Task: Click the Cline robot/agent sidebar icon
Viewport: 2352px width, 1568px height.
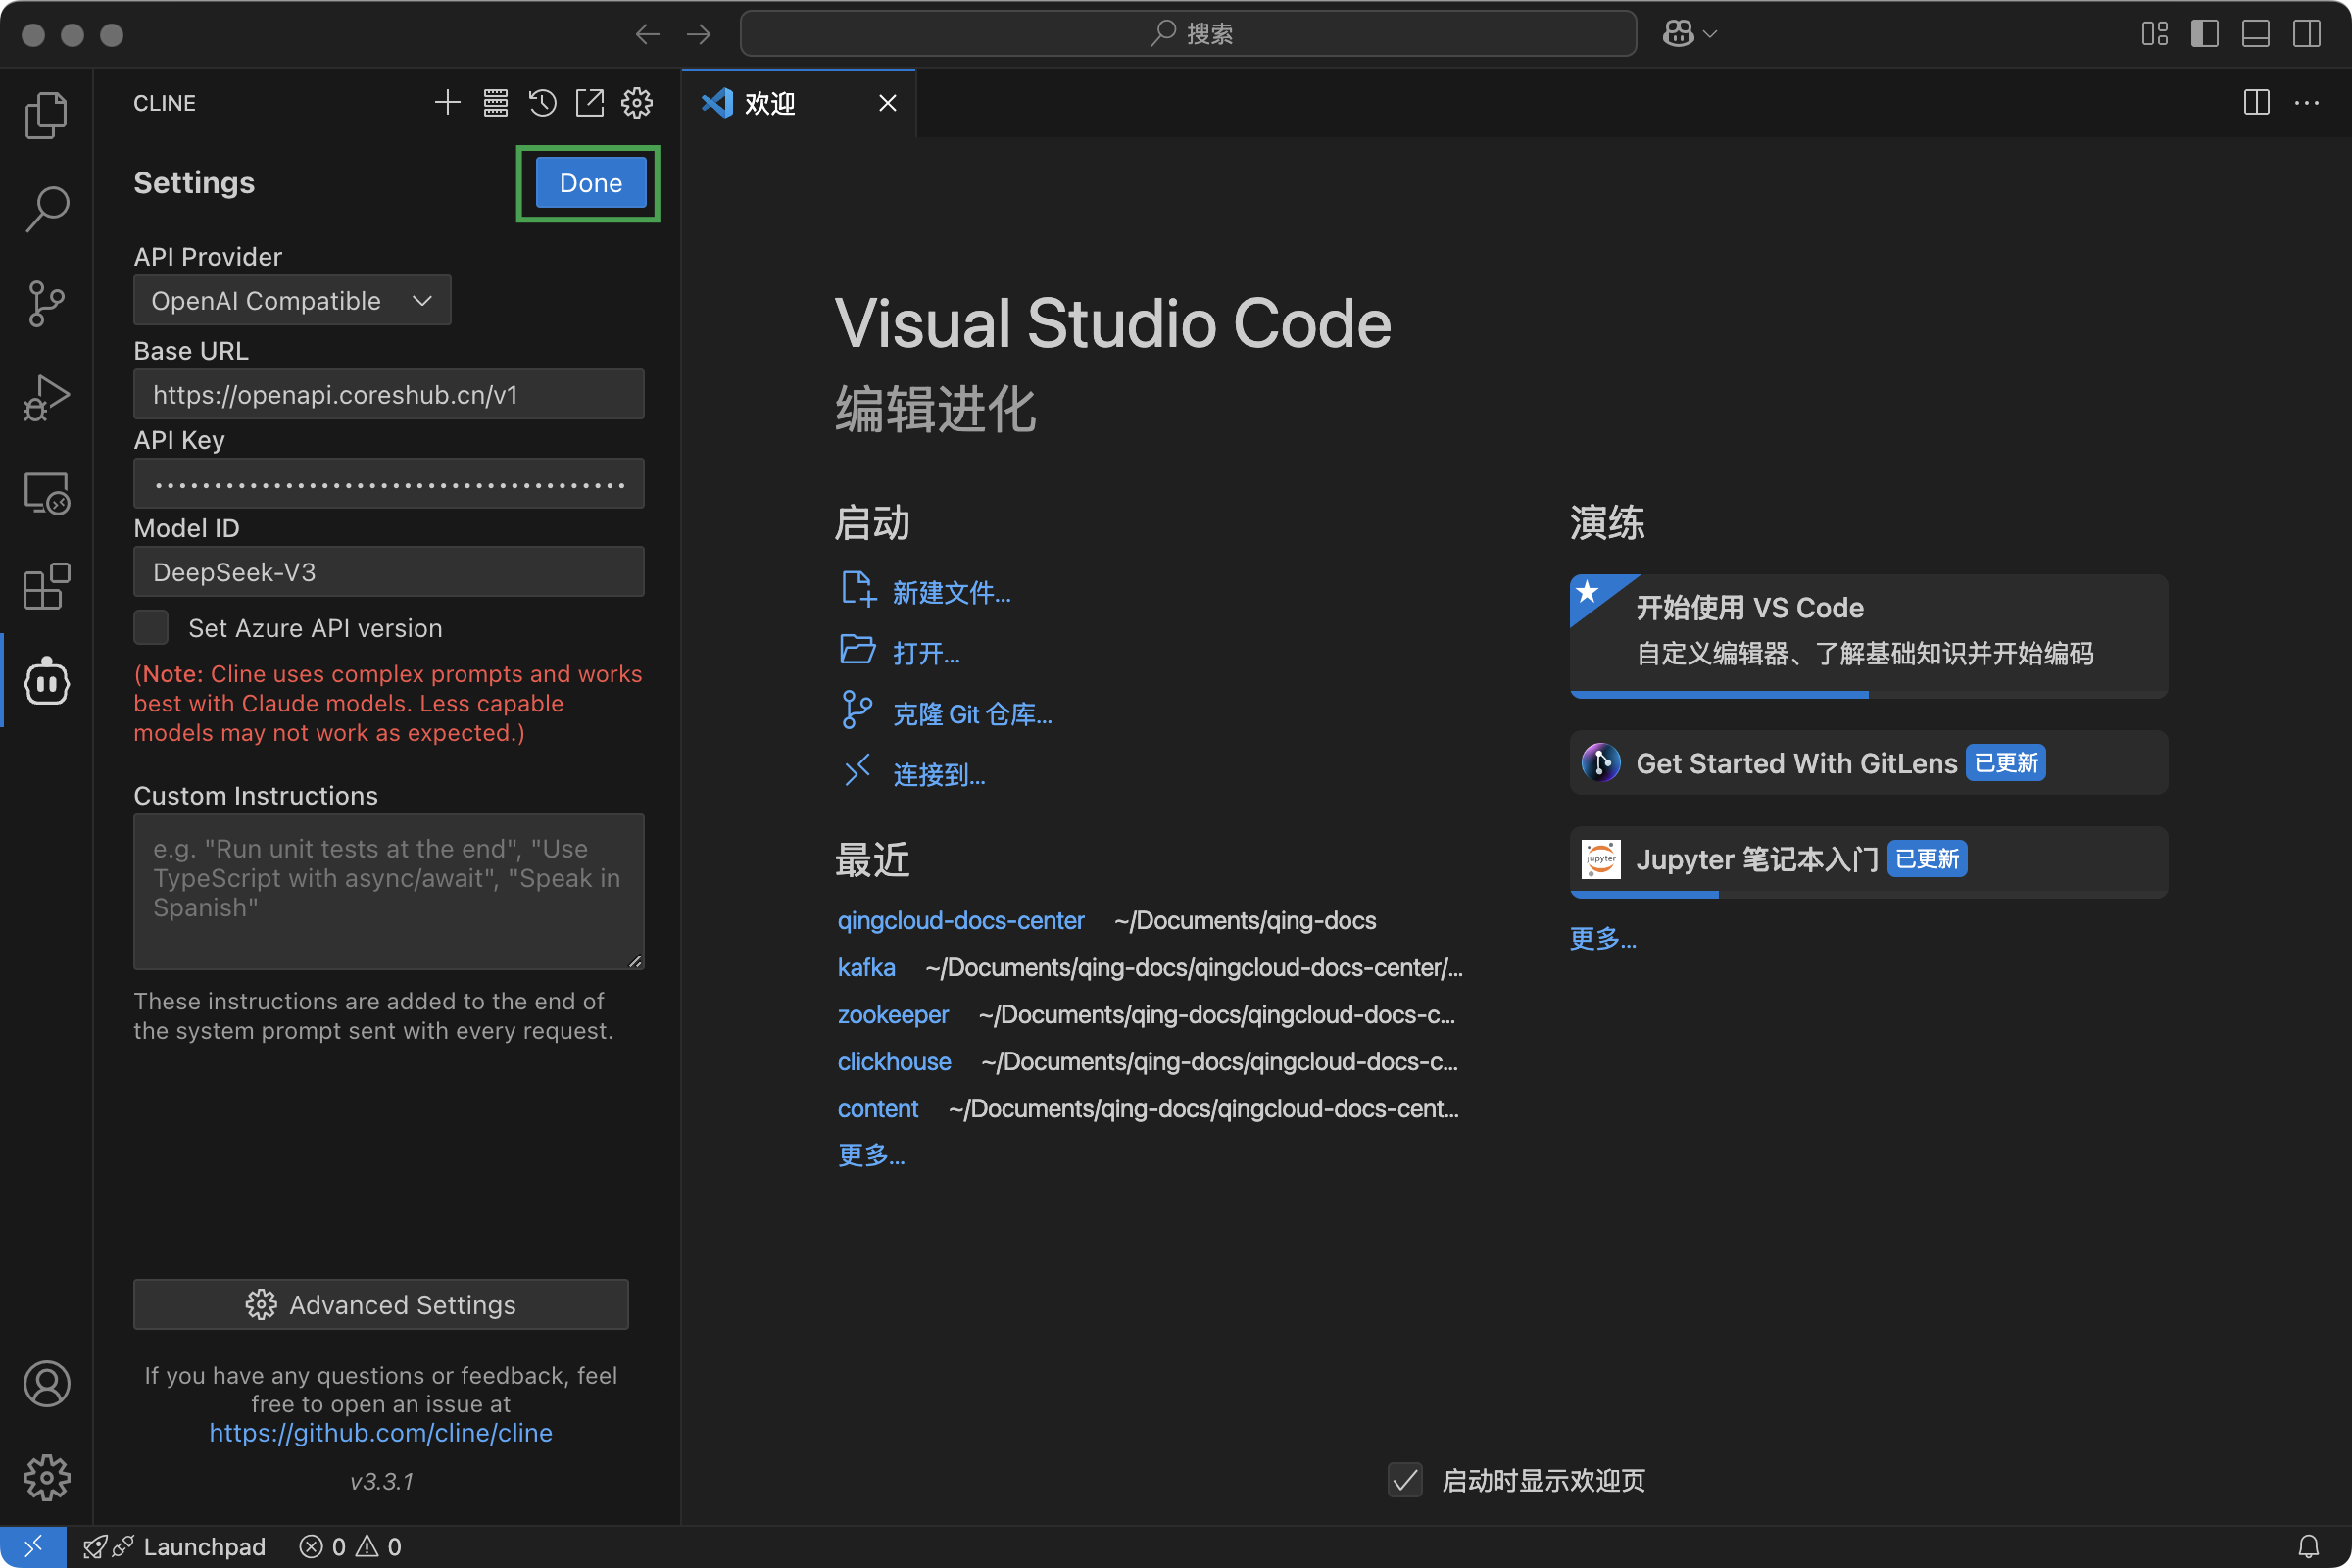Action: pyautogui.click(x=45, y=682)
